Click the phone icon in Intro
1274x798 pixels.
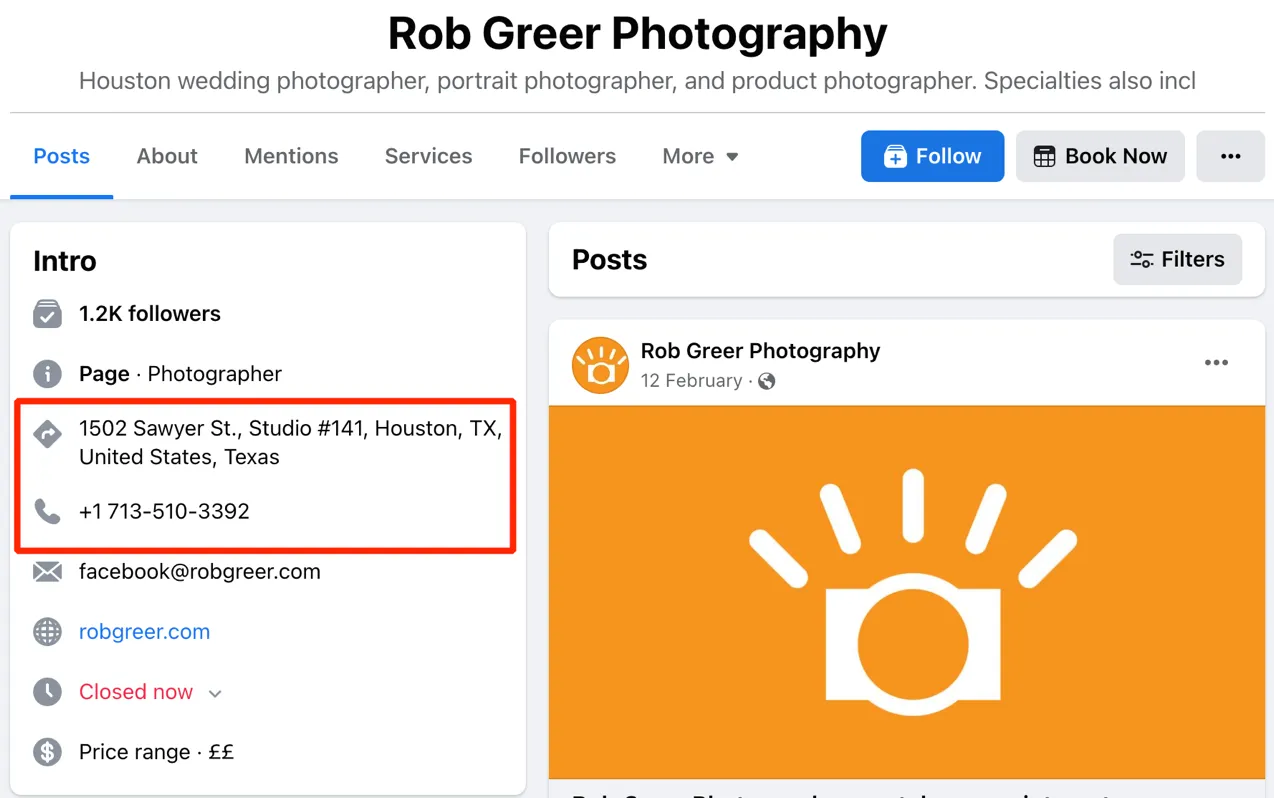pyautogui.click(x=47, y=511)
